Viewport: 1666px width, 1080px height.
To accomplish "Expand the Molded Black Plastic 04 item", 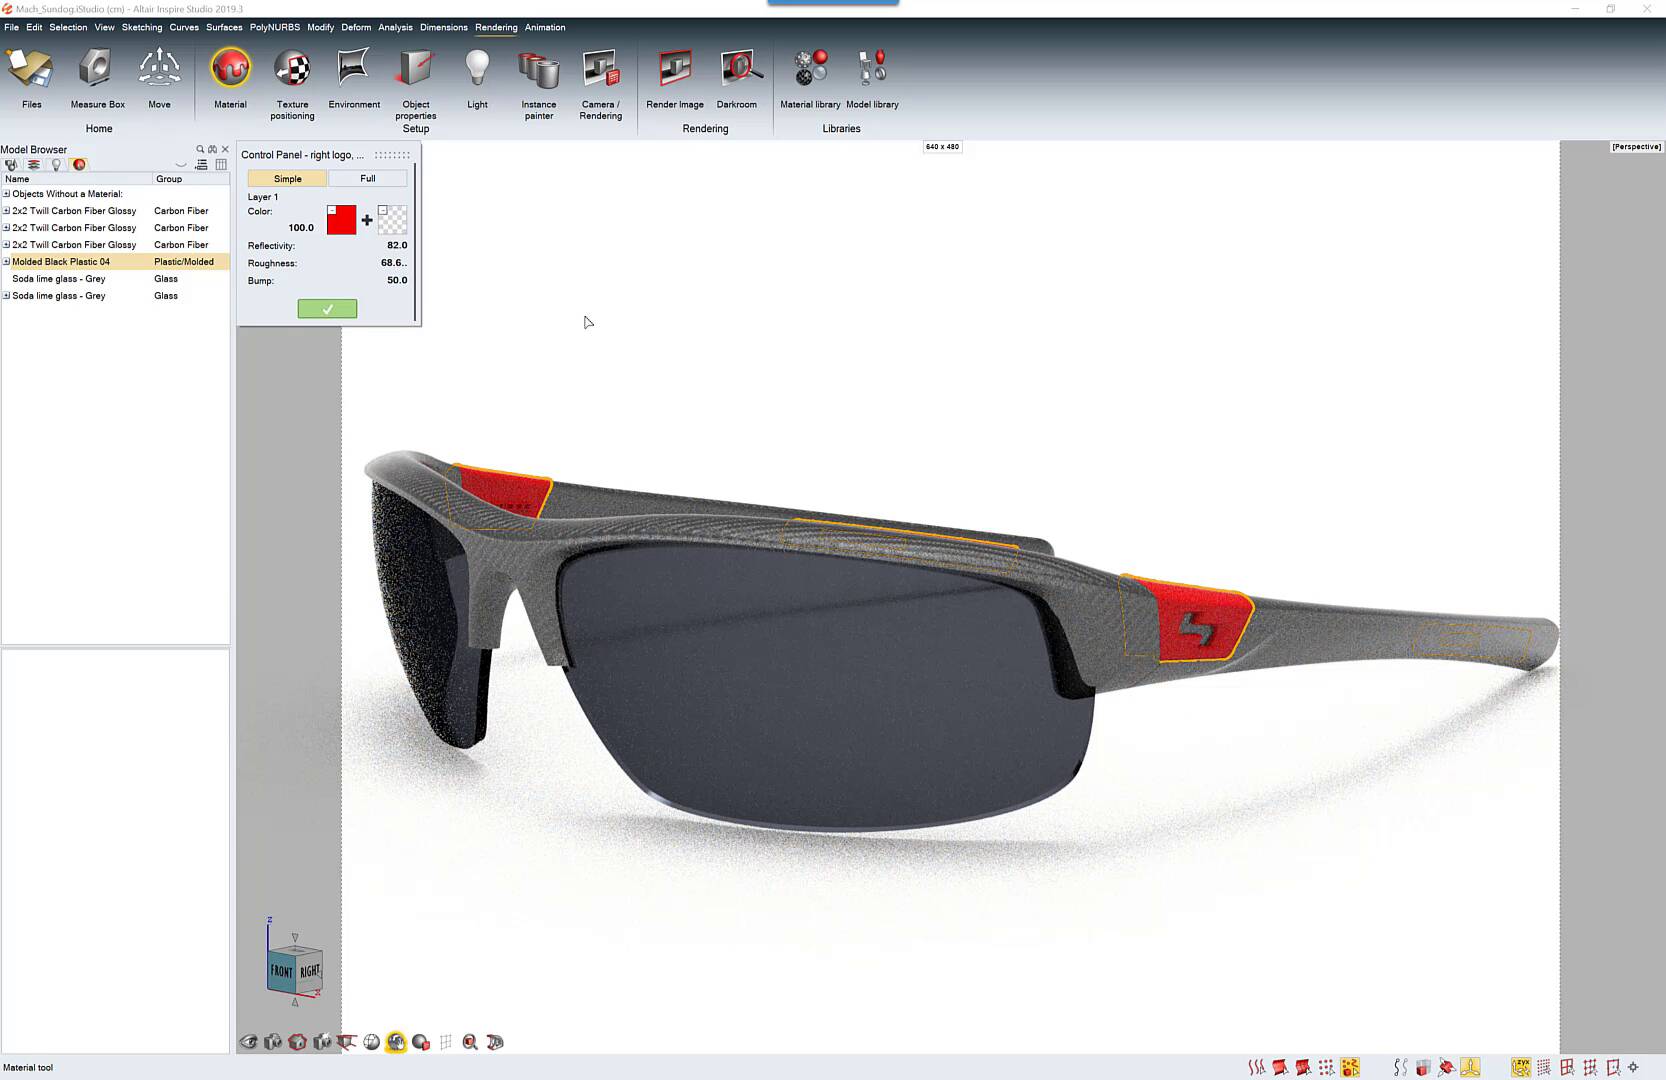I will (x=6, y=262).
